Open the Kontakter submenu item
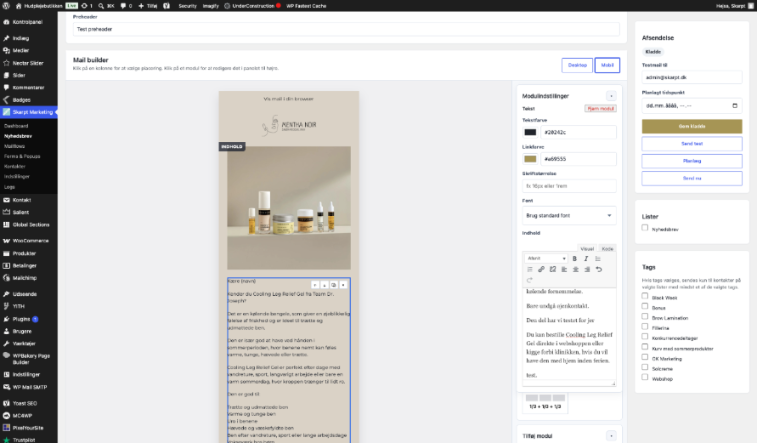The width and height of the screenshot is (757, 443). click(14, 166)
